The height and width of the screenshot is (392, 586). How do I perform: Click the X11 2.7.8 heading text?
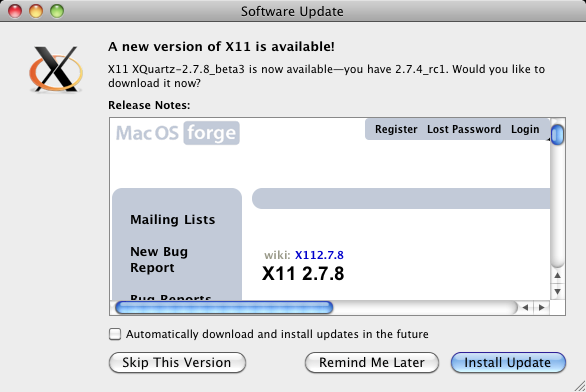303,274
